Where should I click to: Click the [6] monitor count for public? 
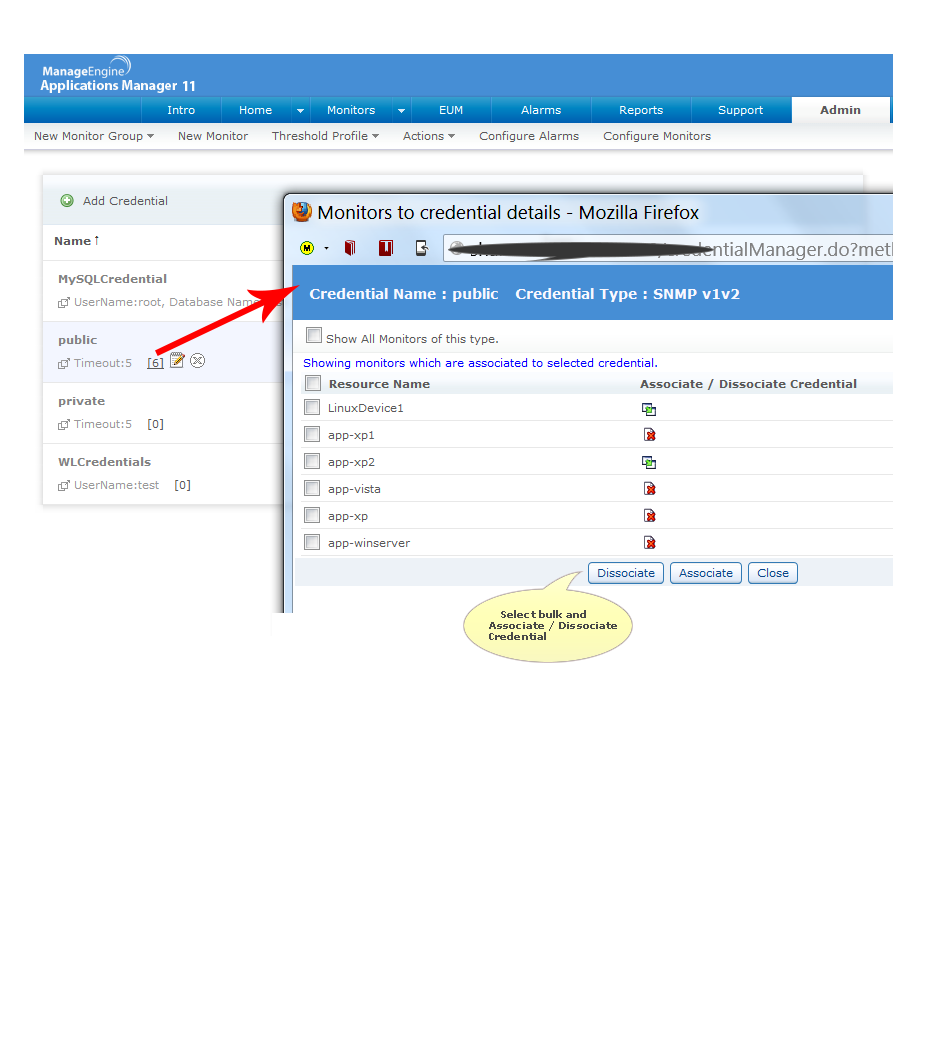point(155,363)
